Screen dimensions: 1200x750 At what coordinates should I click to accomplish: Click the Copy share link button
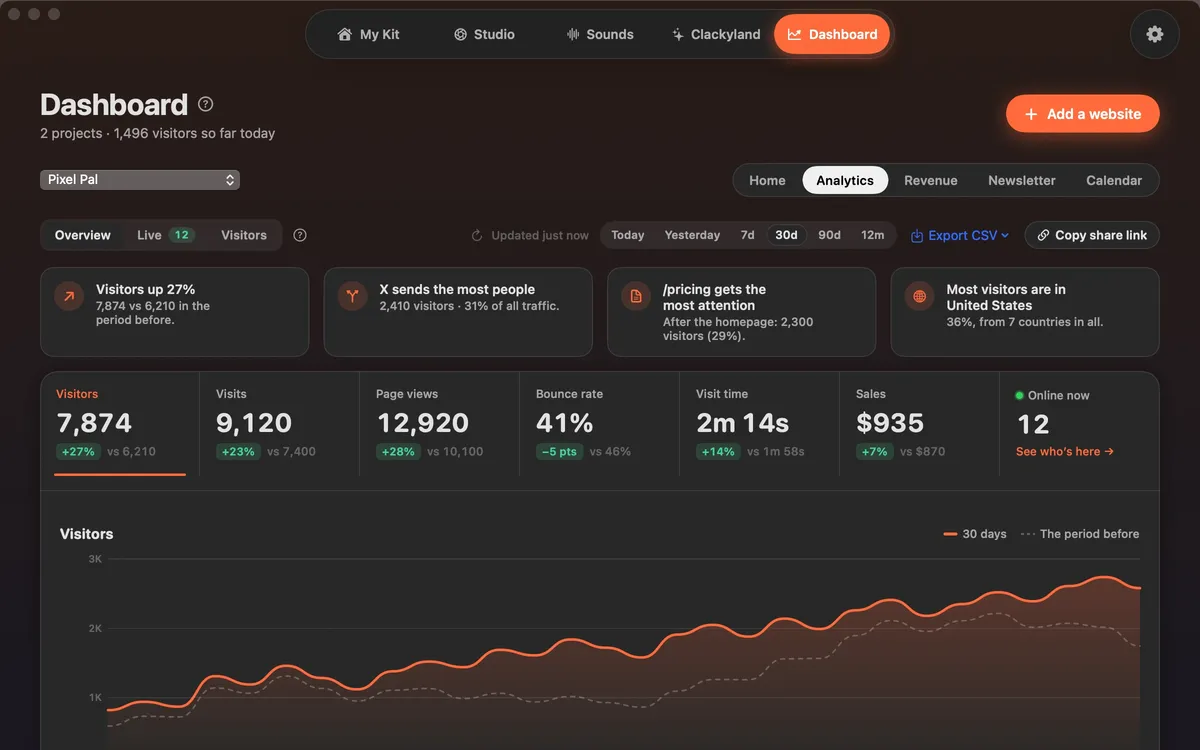pos(1092,235)
